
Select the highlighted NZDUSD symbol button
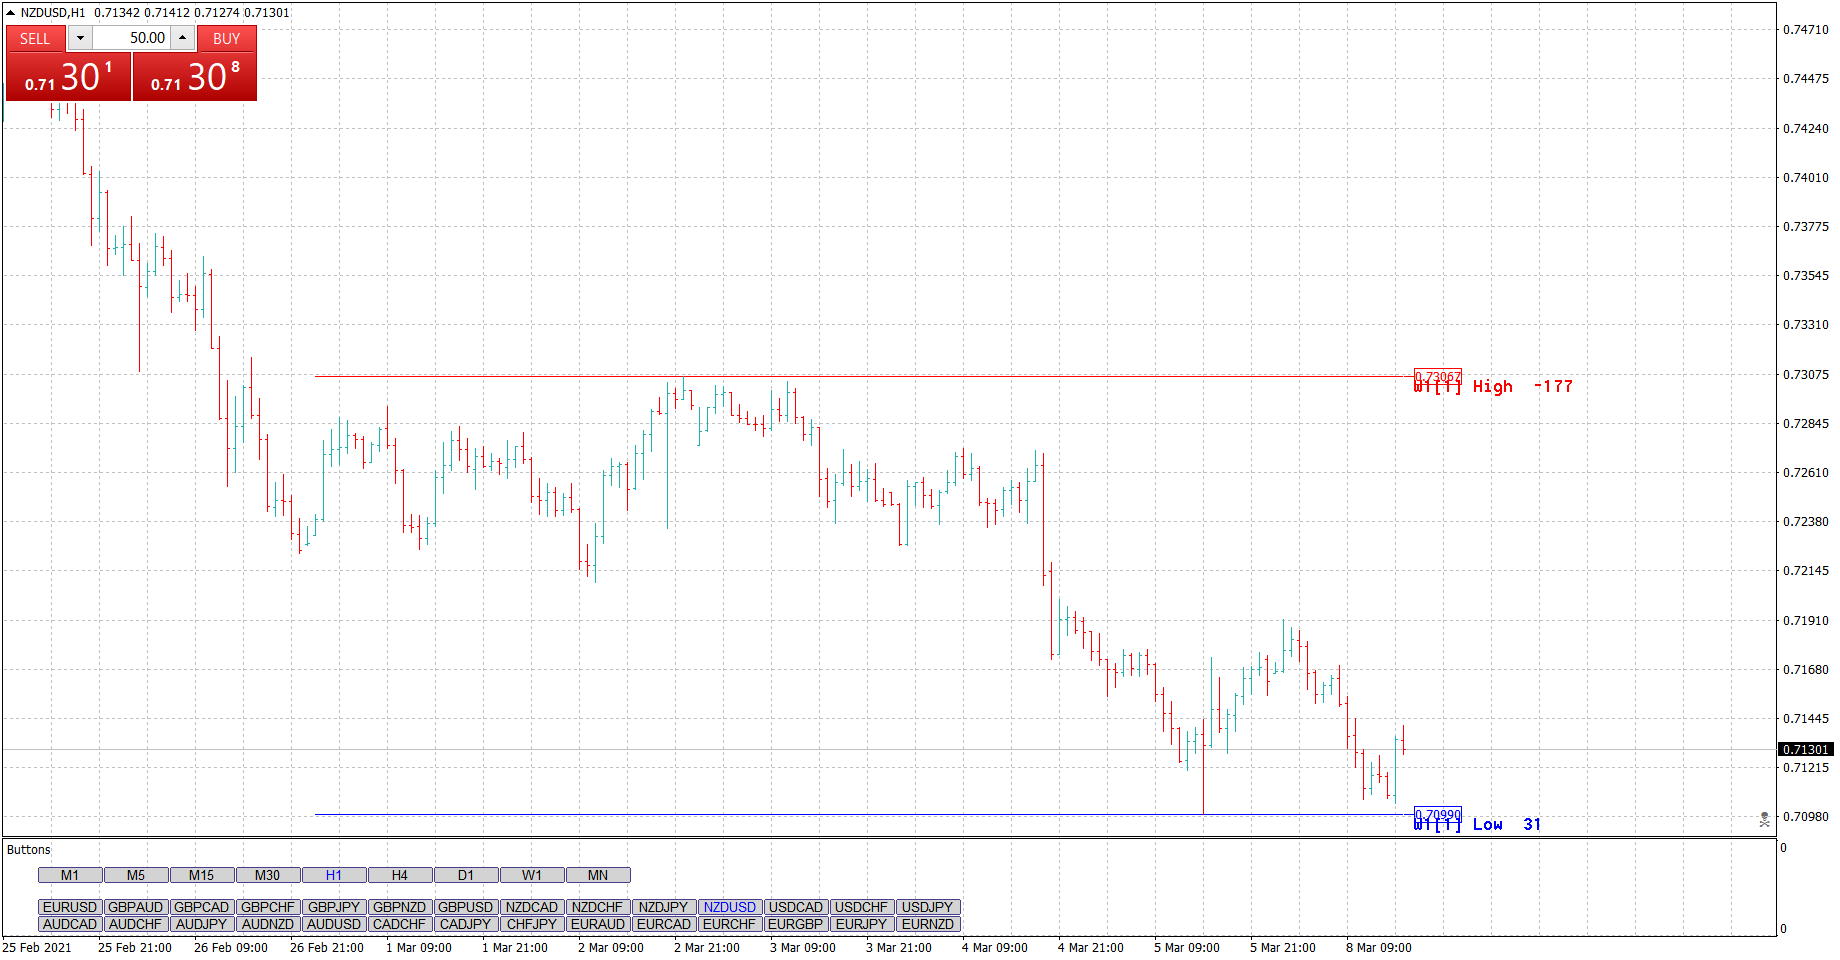coord(730,907)
